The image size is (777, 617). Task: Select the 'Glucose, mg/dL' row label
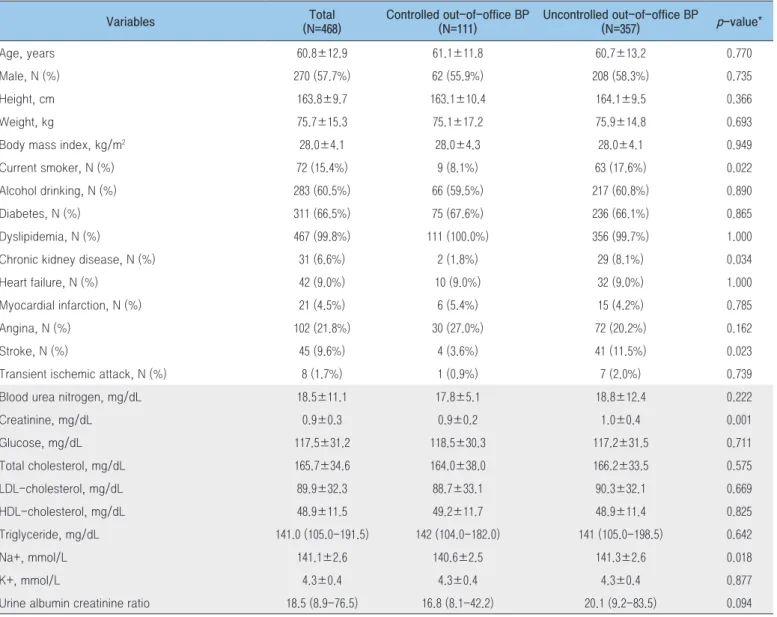(41, 443)
